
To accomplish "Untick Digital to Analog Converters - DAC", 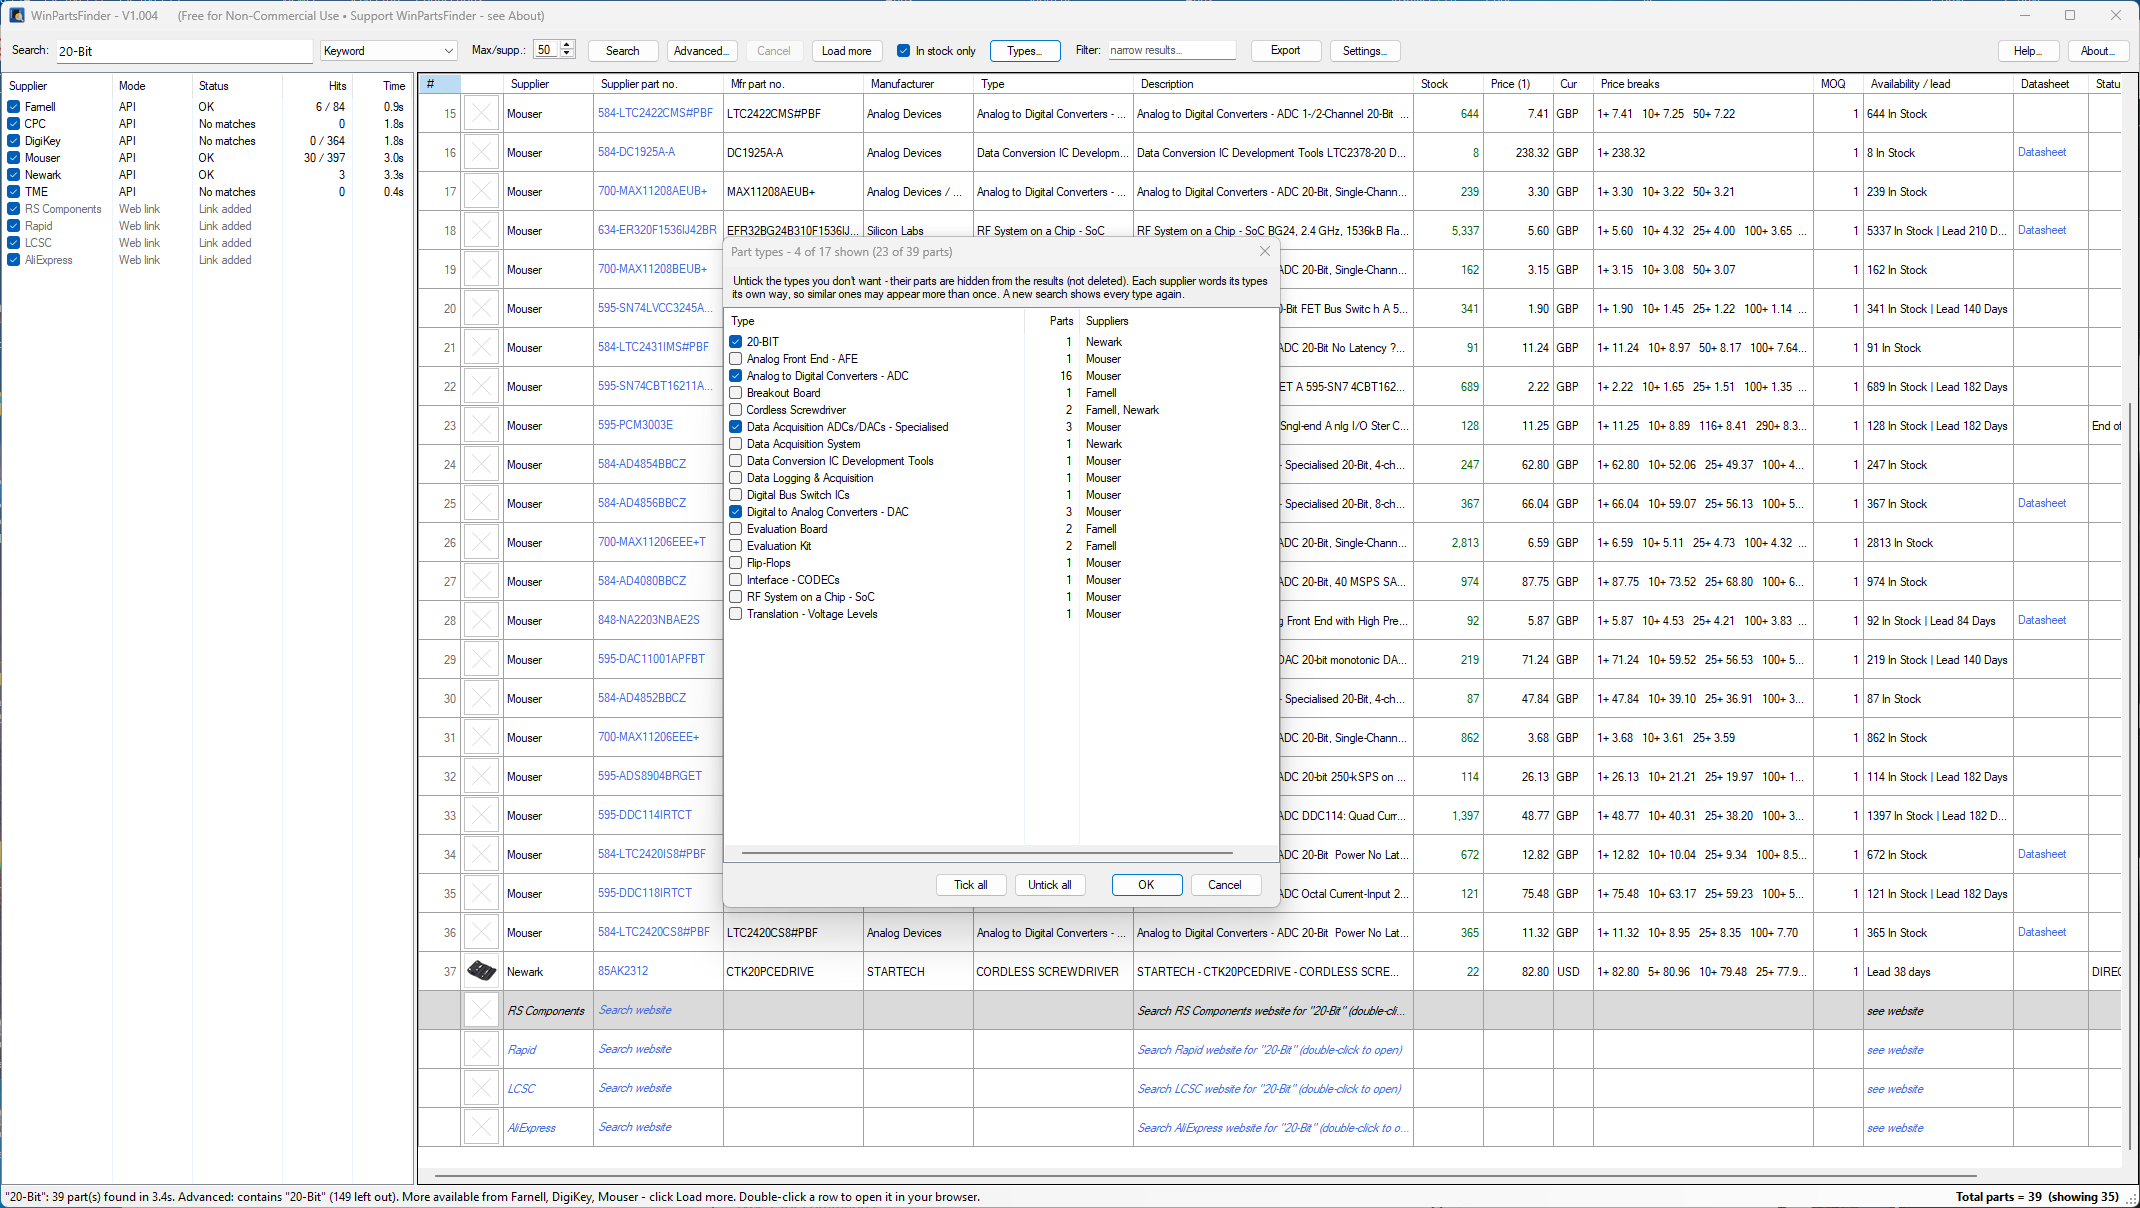I will tap(736, 512).
